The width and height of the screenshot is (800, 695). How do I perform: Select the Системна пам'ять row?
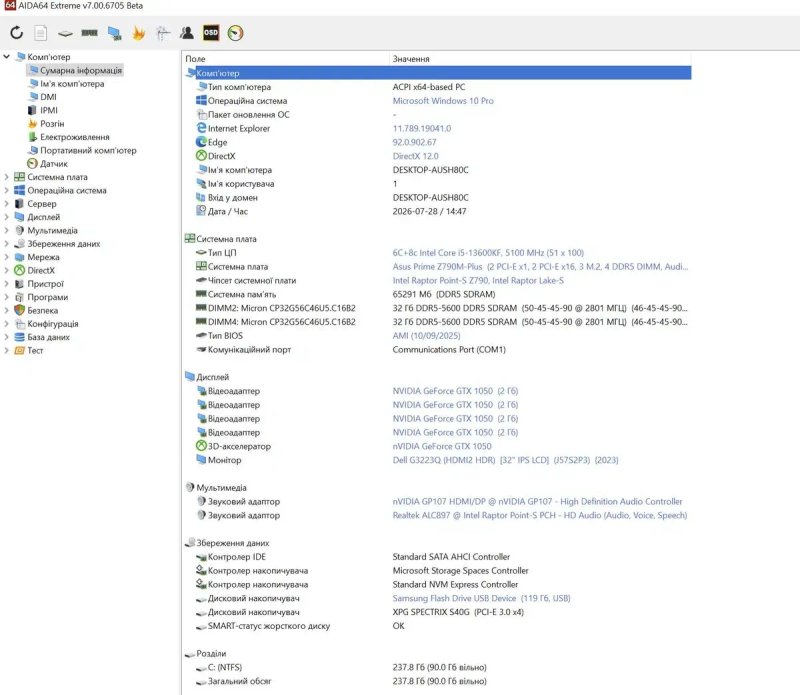click(438, 294)
